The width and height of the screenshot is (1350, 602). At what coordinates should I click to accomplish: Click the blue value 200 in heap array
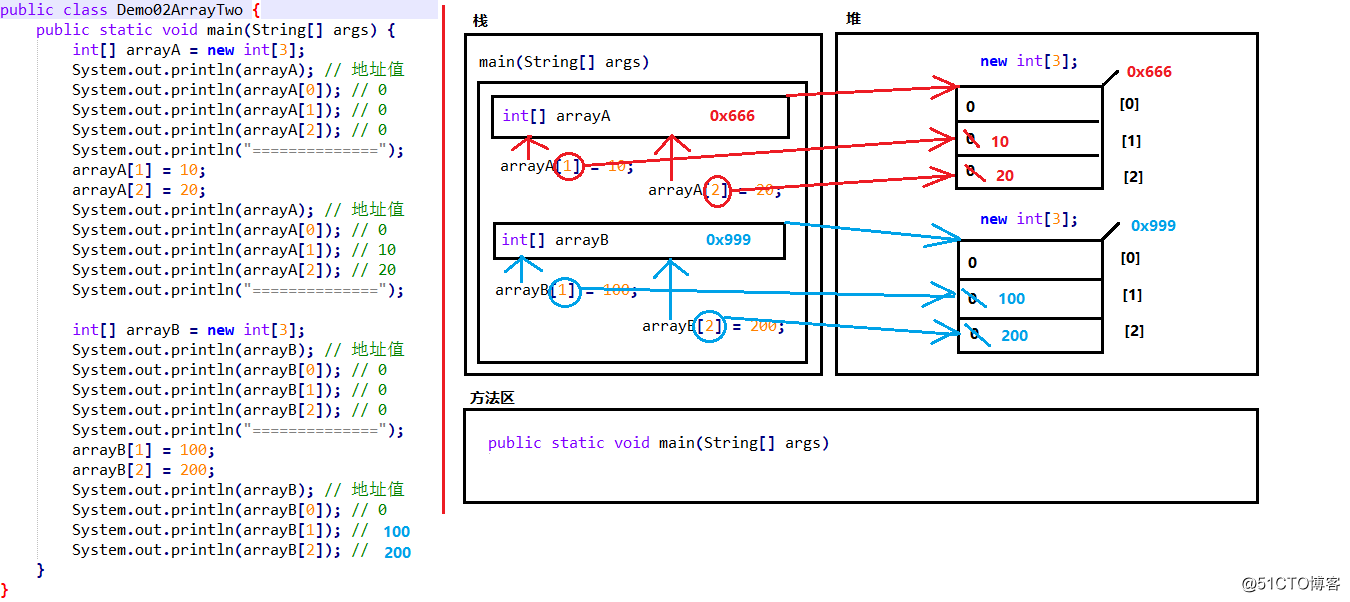point(1014,336)
